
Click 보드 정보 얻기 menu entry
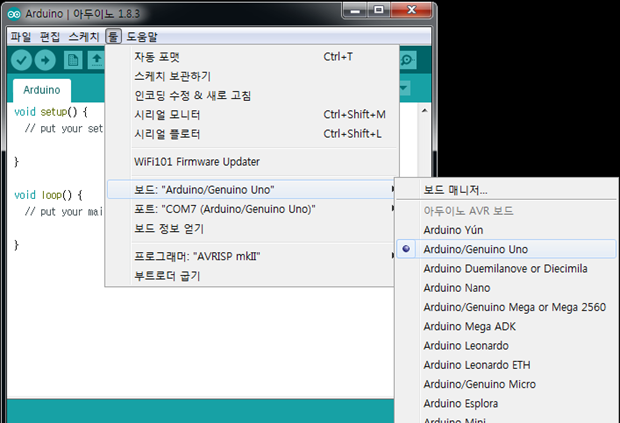tap(252, 228)
